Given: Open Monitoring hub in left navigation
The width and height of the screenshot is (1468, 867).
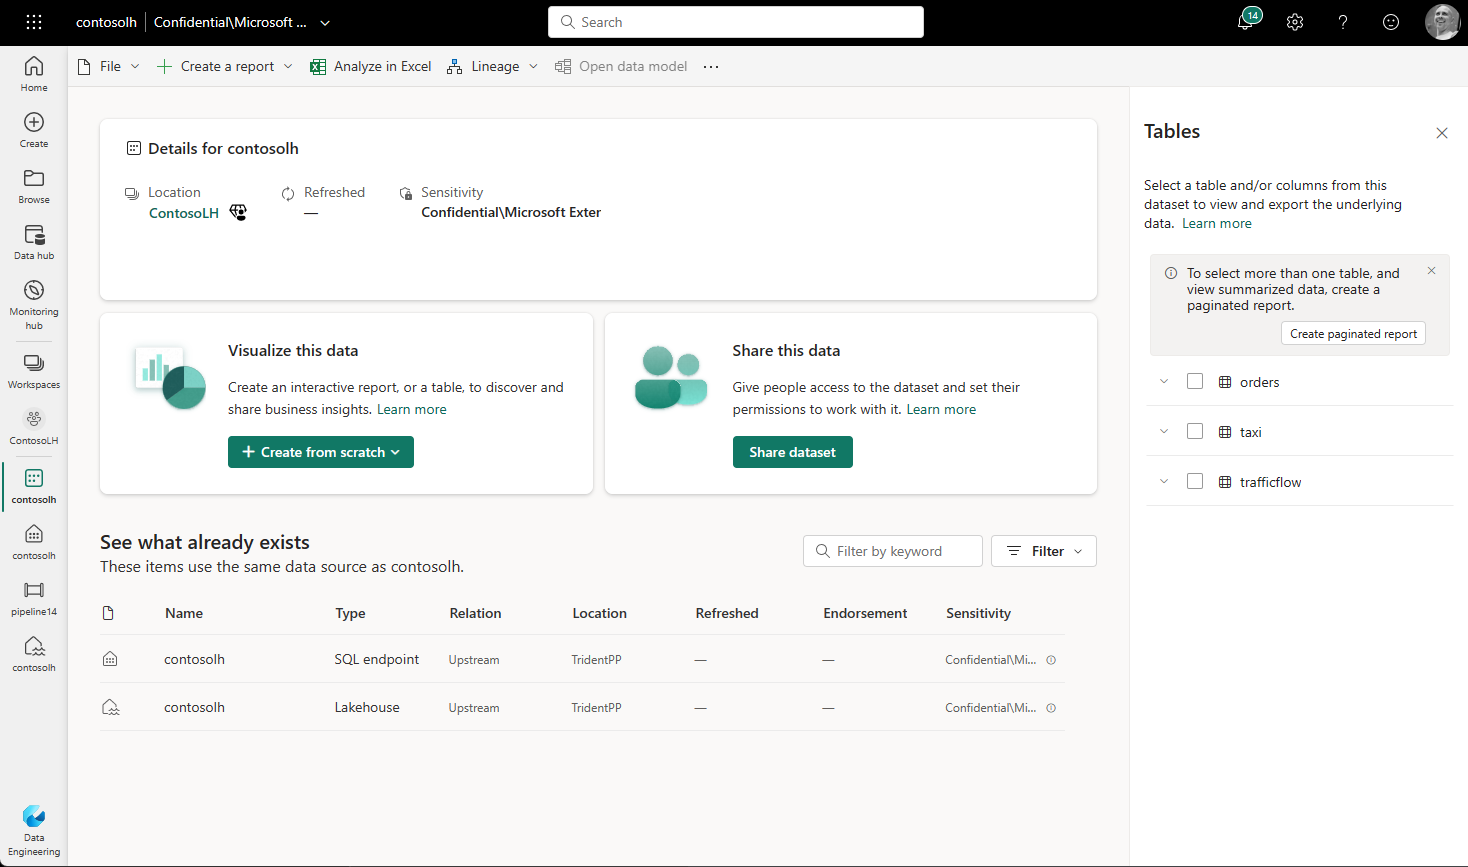Looking at the screenshot, I should [x=34, y=305].
